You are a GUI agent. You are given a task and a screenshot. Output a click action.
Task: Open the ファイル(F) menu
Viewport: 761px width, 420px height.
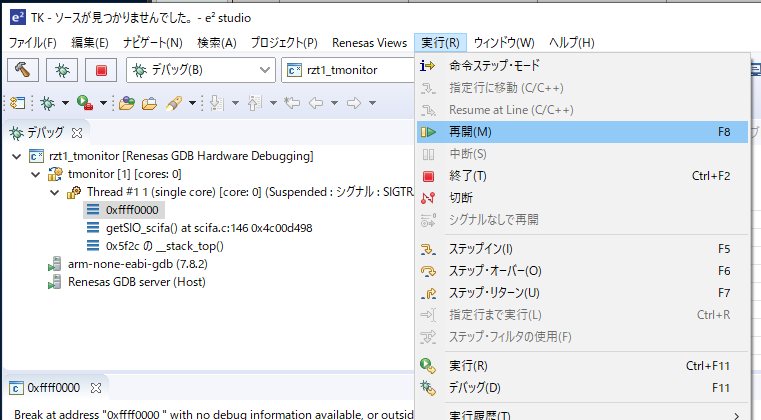[33, 43]
